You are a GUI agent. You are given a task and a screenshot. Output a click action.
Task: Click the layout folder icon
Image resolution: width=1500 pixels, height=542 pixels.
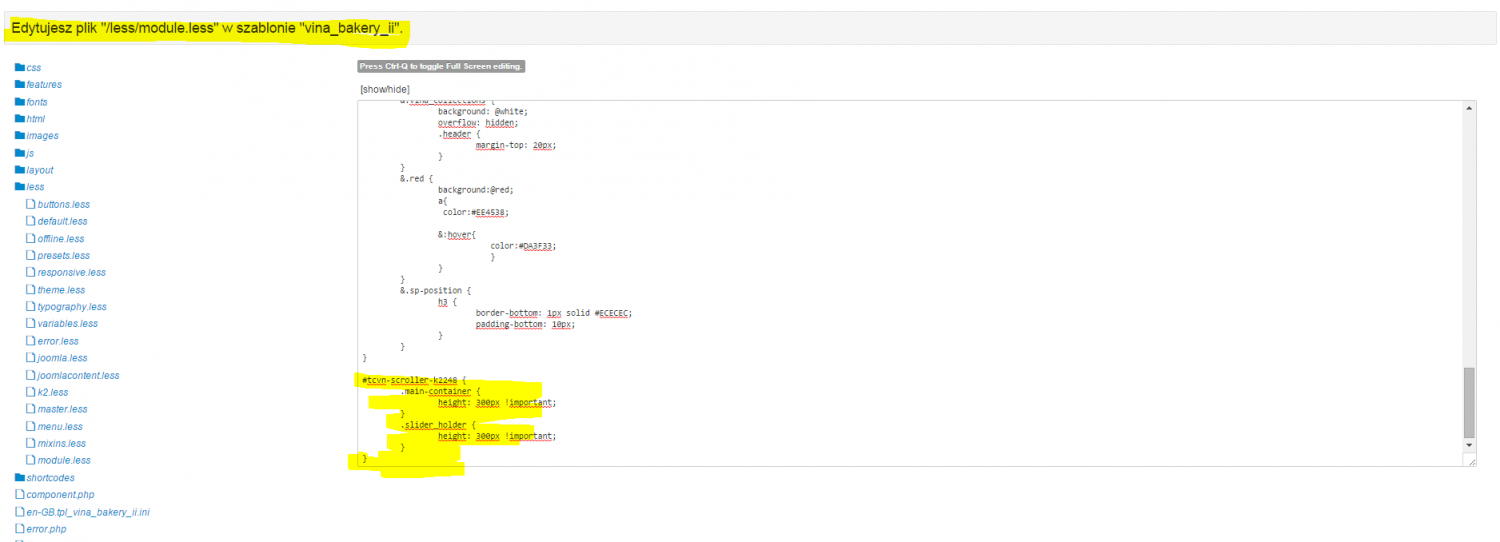pos(19,170)
